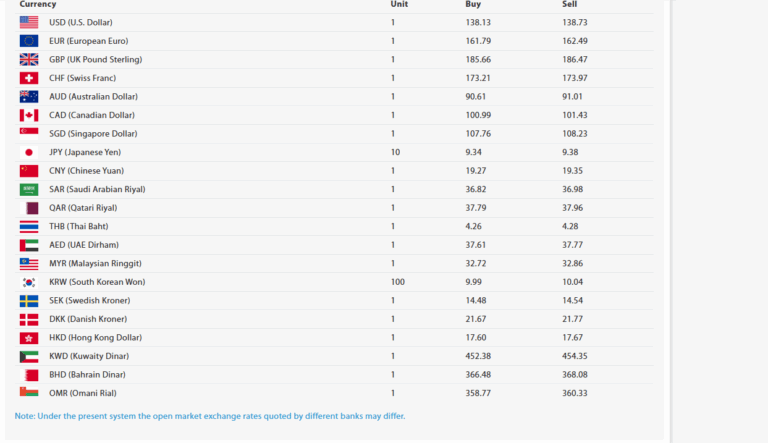Click the European Union flag icon
The height and width of the screenshot is (443, 768).
[29, 41]
